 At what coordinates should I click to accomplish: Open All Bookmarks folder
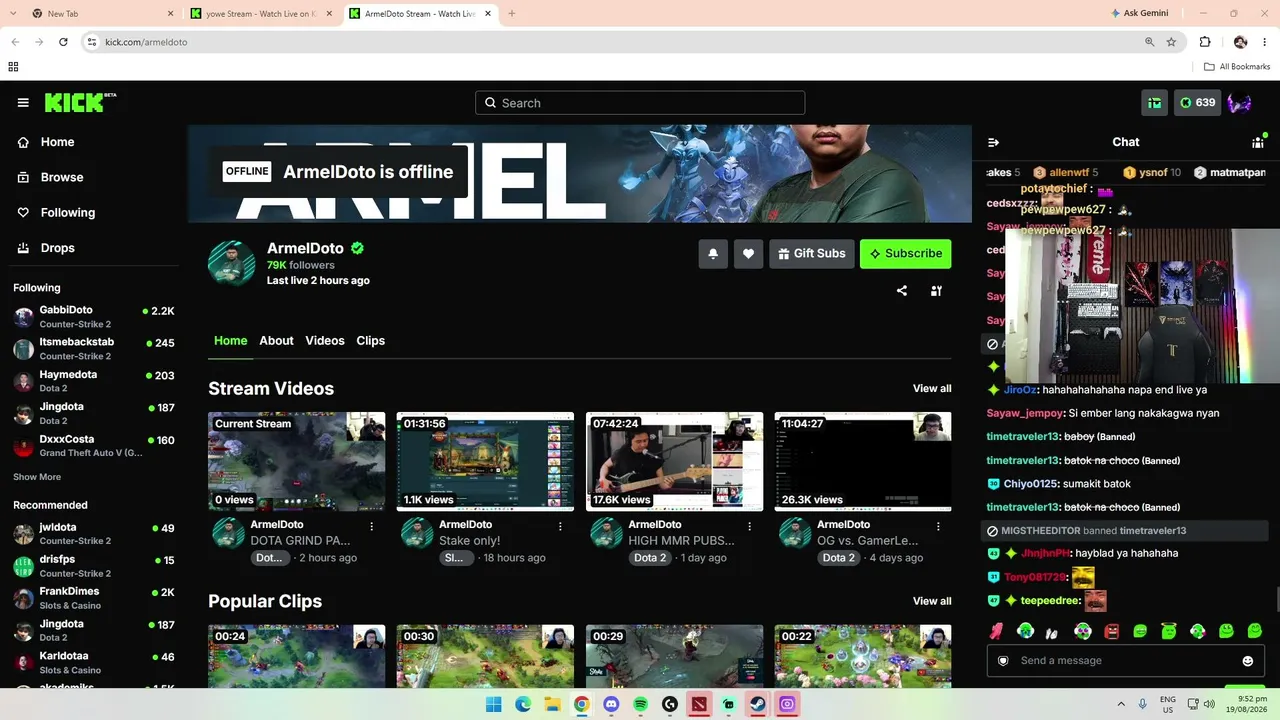coord(1237,67)
